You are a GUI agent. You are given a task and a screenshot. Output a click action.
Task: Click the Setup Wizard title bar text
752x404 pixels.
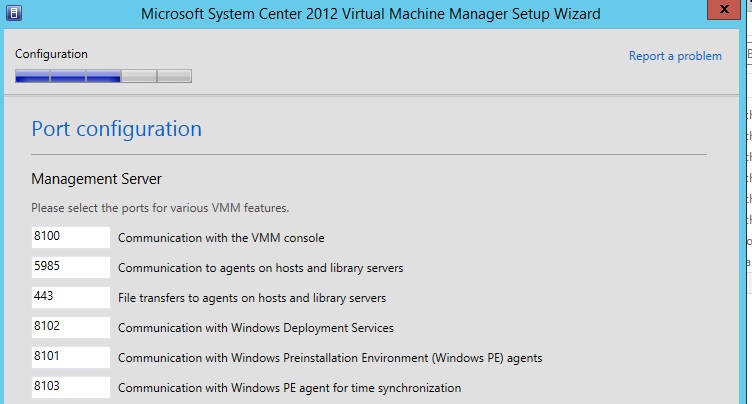371,14
